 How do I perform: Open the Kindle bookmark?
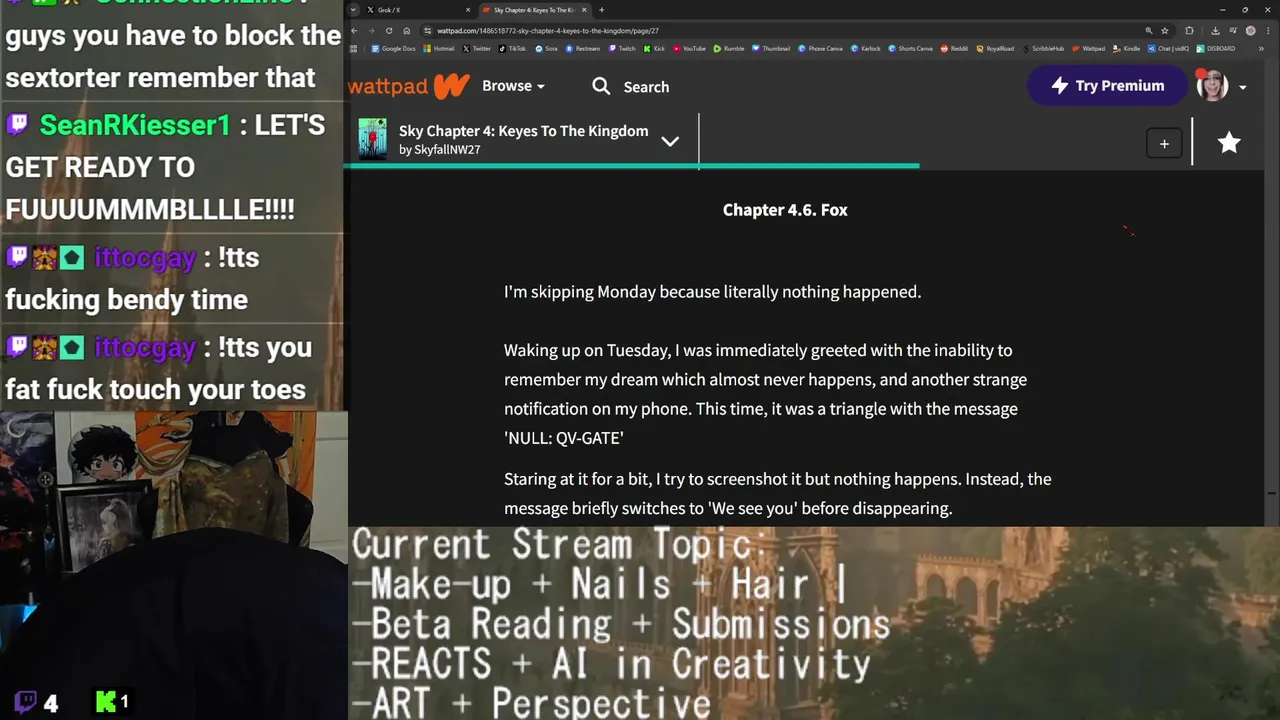click(x=1126, y=49)
